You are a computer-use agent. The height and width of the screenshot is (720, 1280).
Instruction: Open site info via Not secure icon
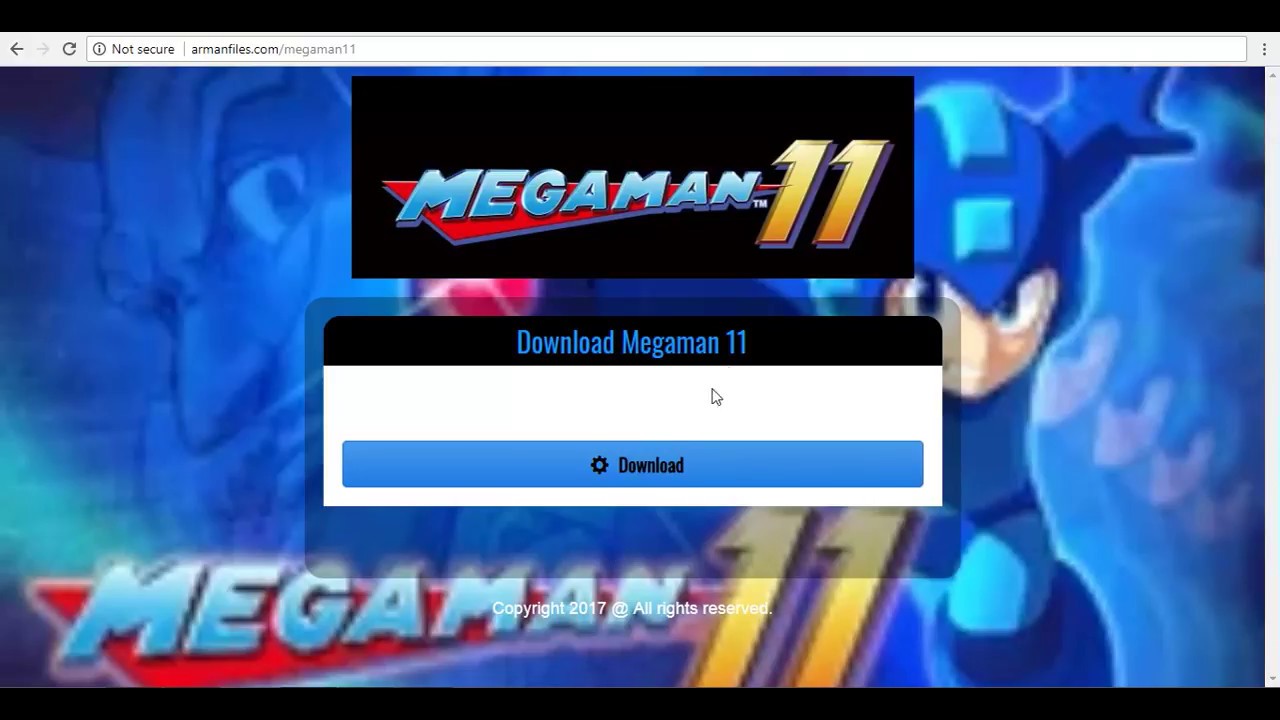pos(99,49)
